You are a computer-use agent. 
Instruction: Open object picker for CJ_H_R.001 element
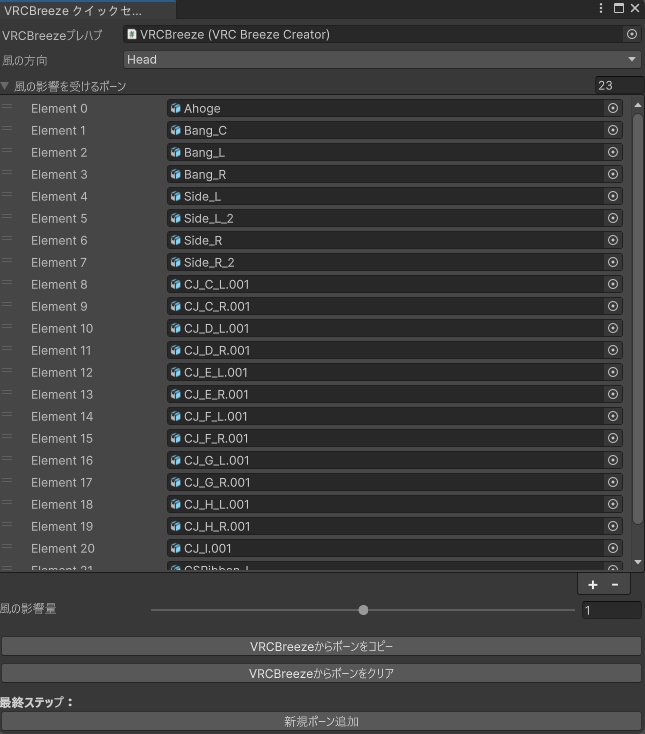tap(613, 526)
